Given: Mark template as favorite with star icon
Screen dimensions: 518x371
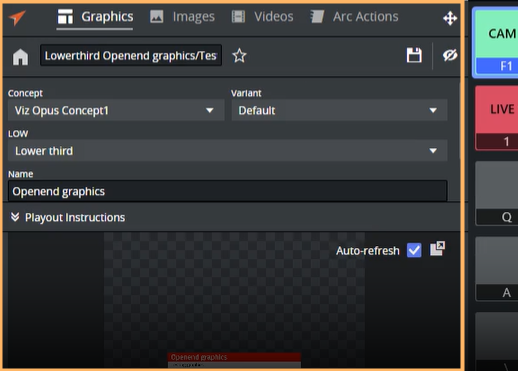Looking at the screenshot, I should 239,56.
